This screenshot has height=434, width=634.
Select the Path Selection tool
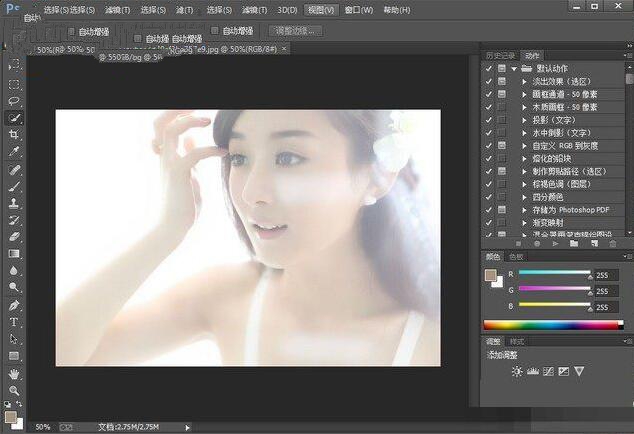14,339
